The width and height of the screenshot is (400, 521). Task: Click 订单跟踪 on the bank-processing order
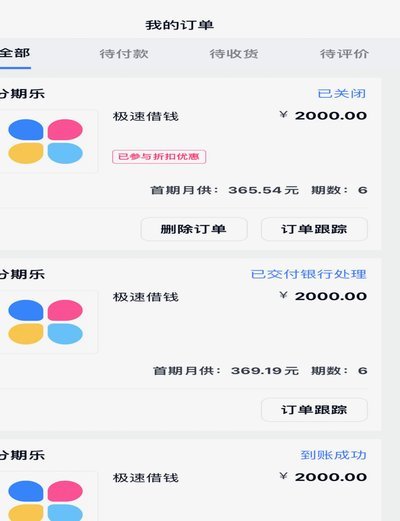click(x=314, y=410)
